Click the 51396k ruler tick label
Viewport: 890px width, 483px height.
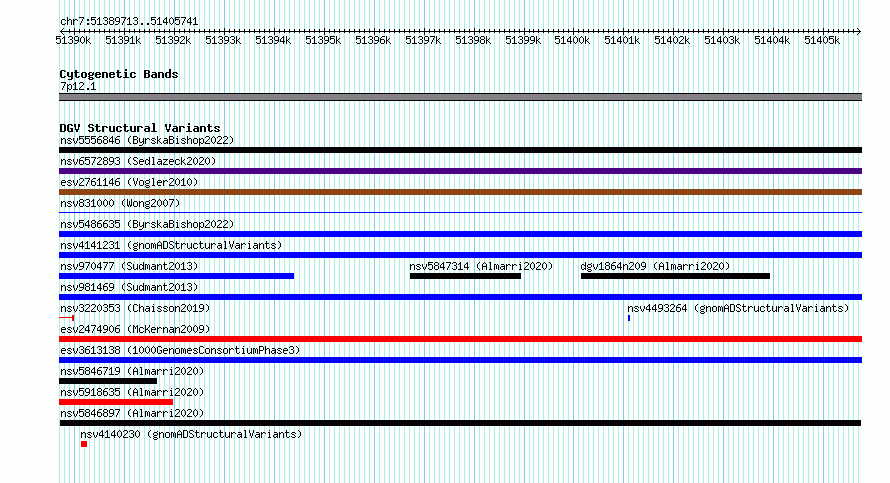click(373, 41)
